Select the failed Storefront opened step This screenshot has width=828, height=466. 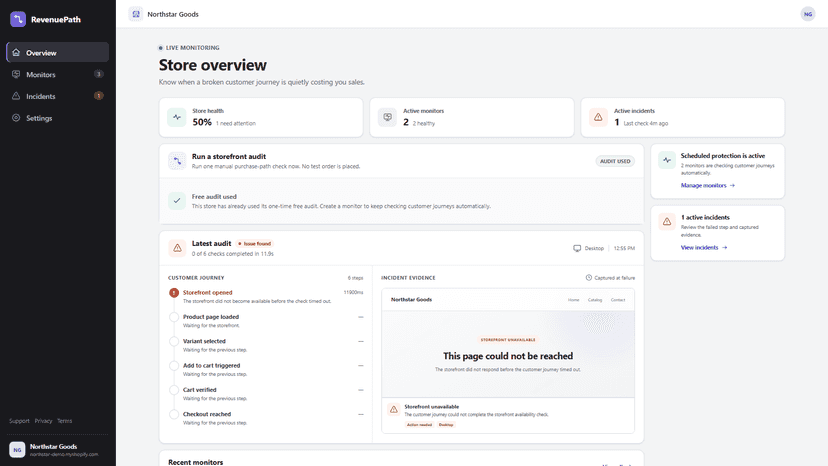266,296
